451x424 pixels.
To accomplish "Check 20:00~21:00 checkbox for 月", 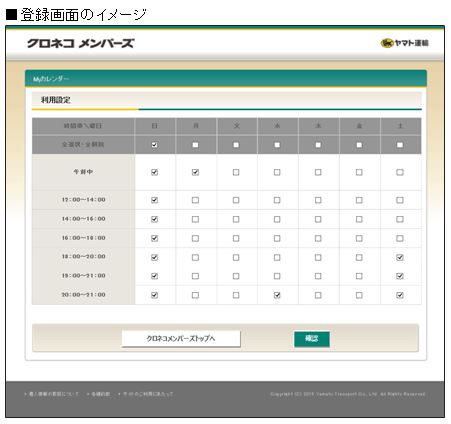I will tap(195, 295).
